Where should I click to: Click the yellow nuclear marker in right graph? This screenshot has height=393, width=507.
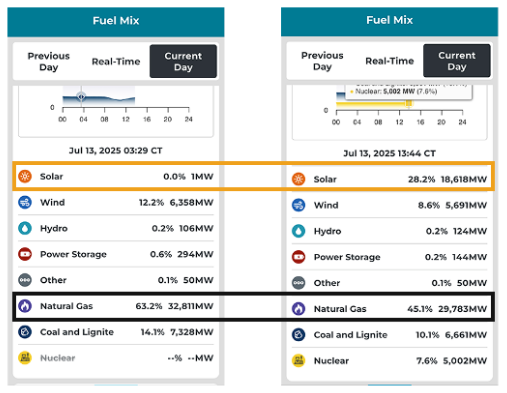[x=409, y=104]
